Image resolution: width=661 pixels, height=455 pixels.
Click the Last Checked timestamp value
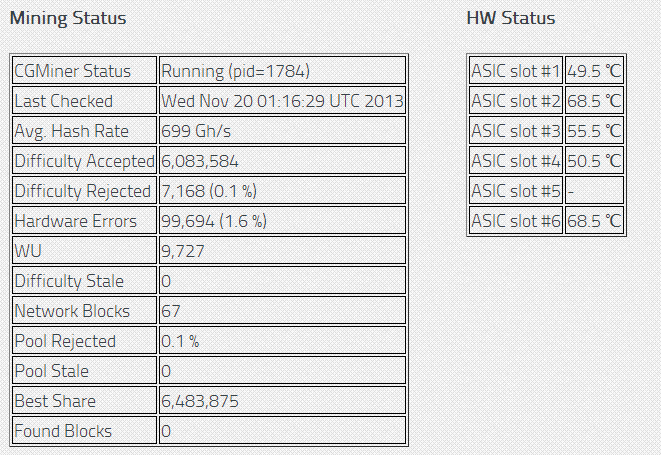[282, 100]
